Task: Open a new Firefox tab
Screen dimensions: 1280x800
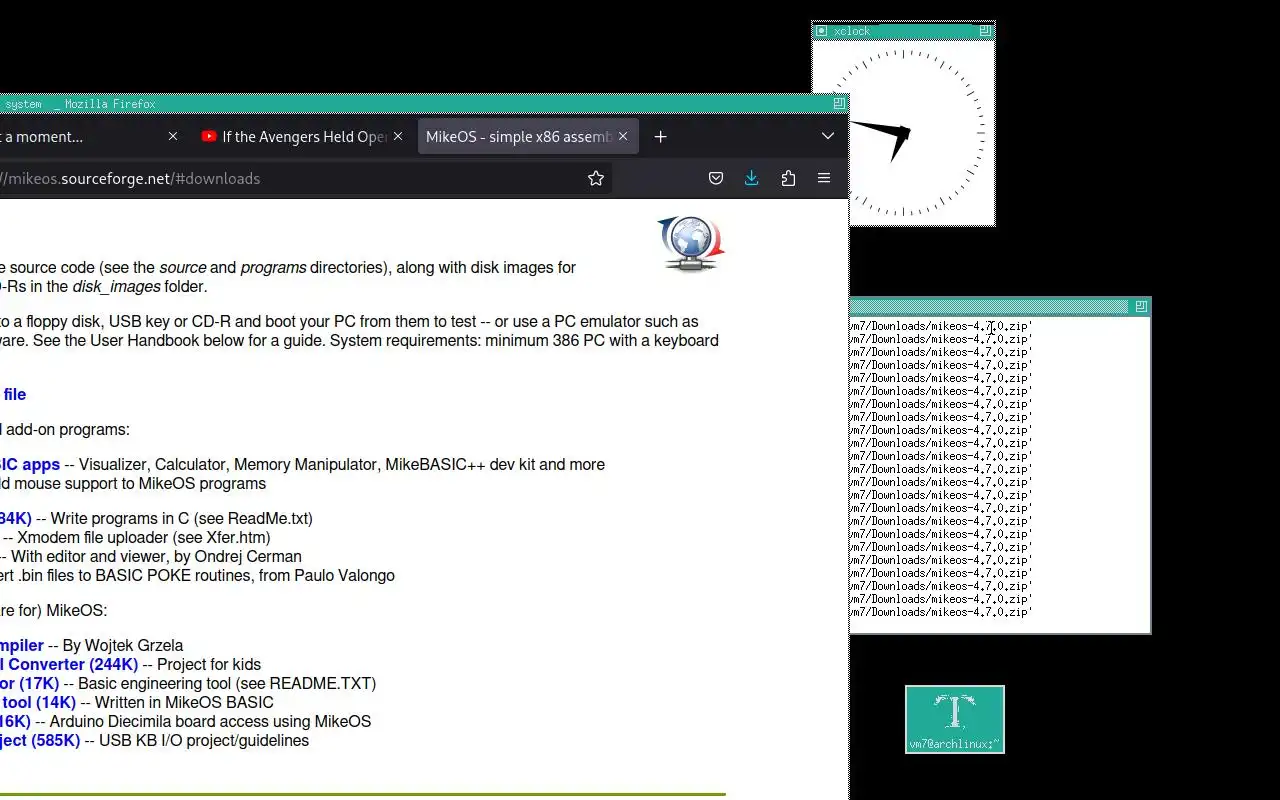Action: 660,137
